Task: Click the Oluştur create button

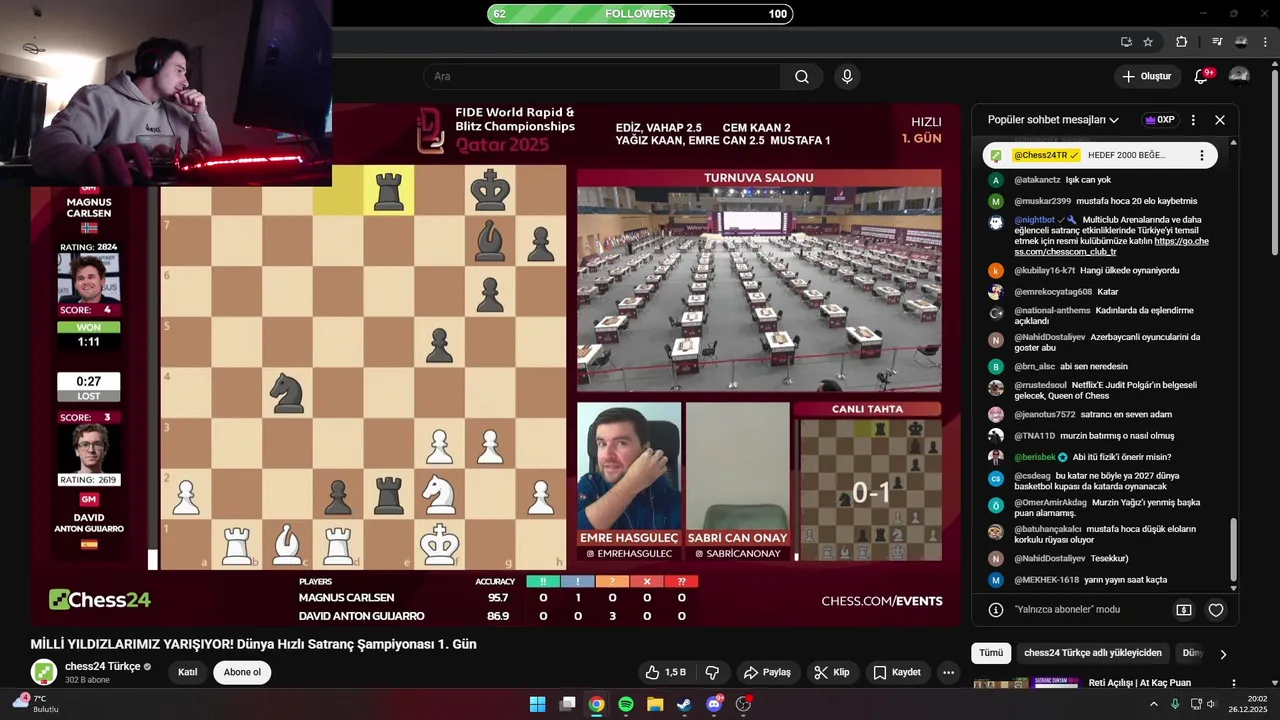Action: tap(1146, 77)
